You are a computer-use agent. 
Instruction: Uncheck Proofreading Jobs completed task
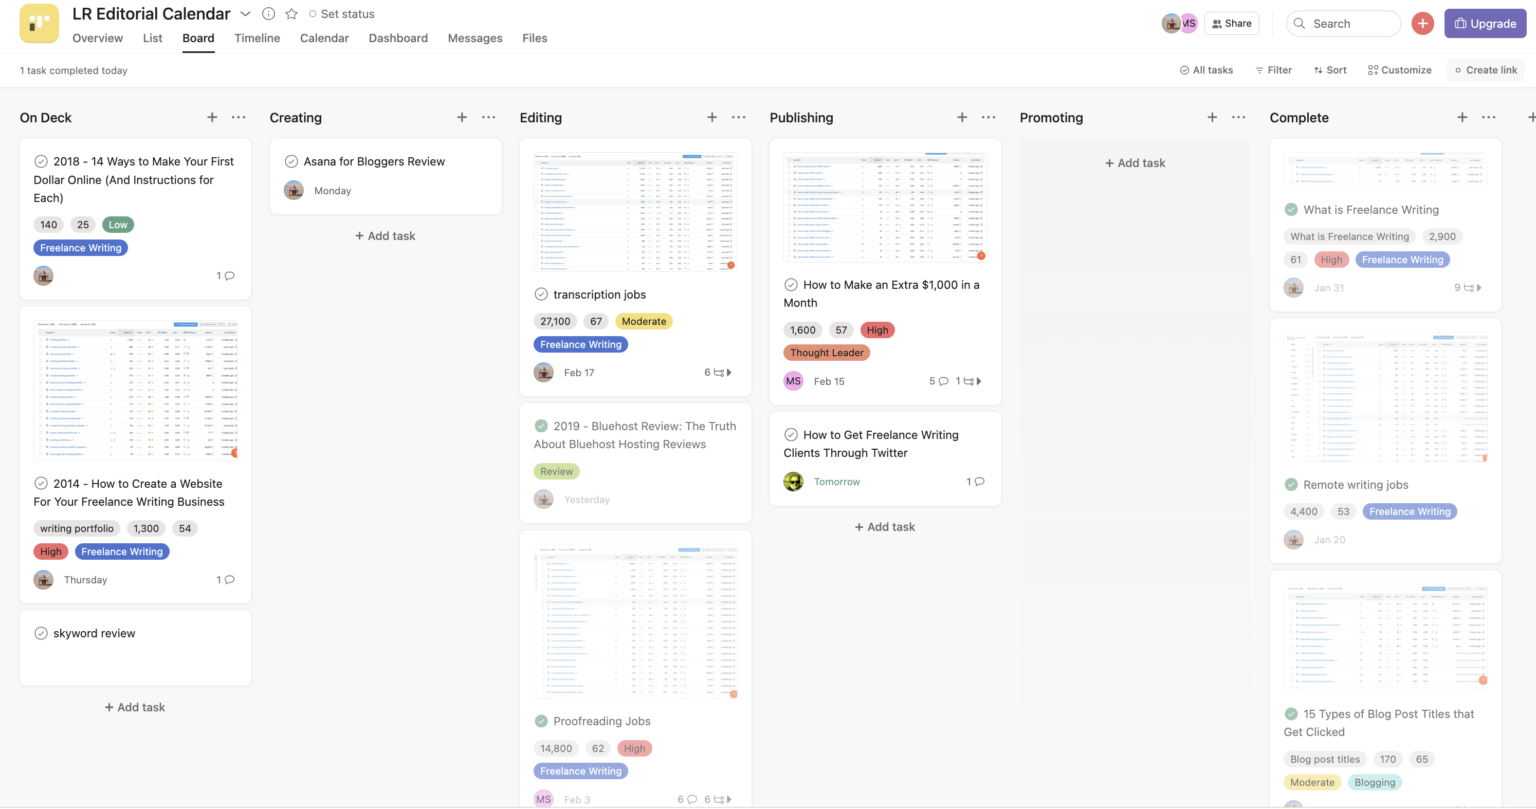coord(541,721)
